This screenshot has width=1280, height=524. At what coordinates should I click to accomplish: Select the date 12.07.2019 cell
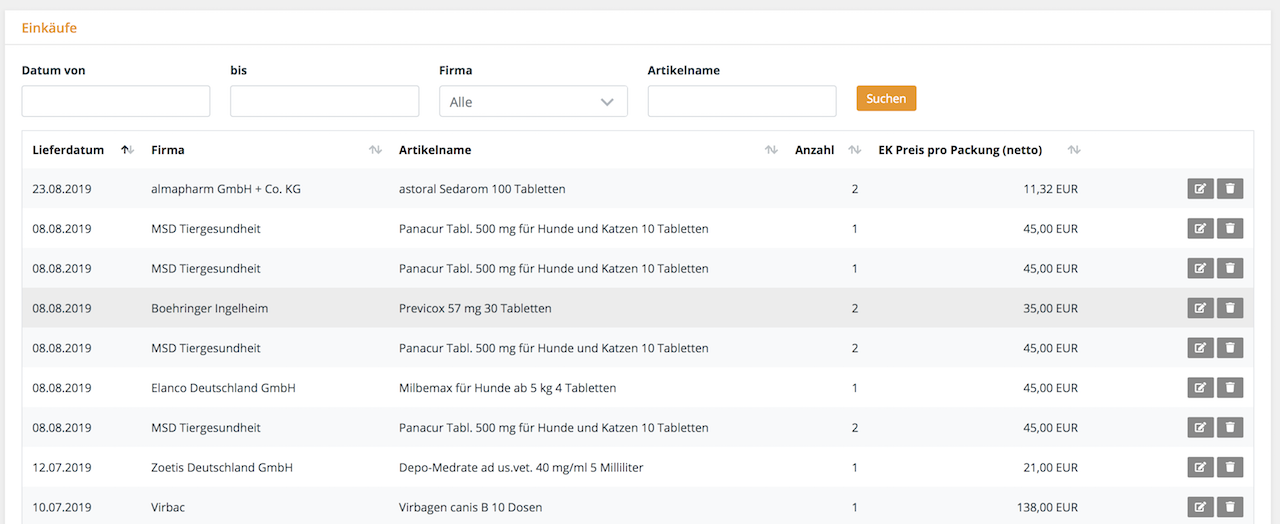62,467
